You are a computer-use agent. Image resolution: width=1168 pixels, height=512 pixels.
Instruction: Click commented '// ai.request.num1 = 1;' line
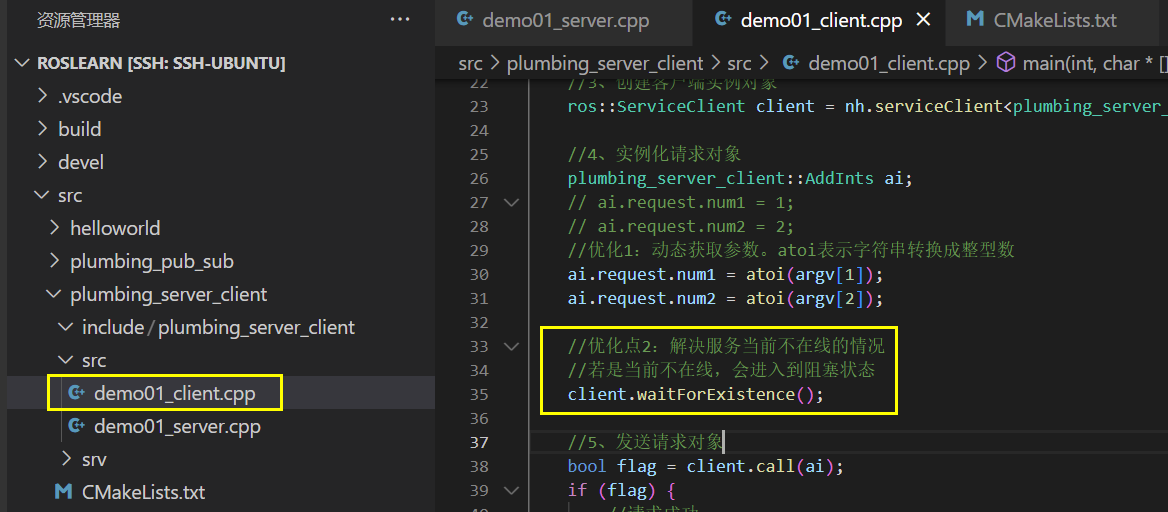[681, 203]
